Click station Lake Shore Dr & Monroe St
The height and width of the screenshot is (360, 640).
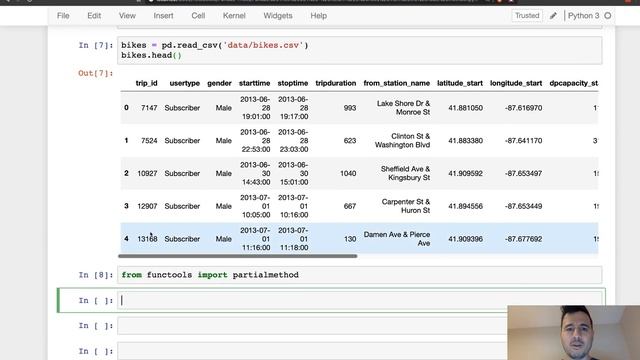pyautogui.click(x=403, y=108)
